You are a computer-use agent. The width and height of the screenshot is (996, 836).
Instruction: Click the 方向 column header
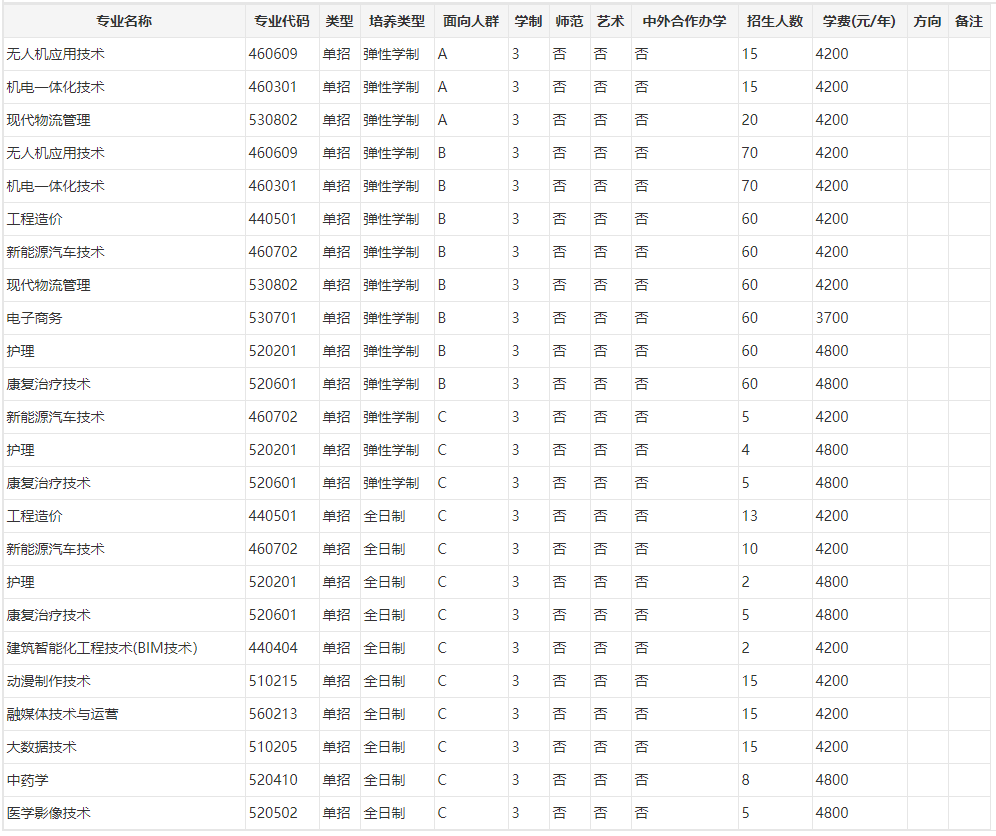(927, 21)
